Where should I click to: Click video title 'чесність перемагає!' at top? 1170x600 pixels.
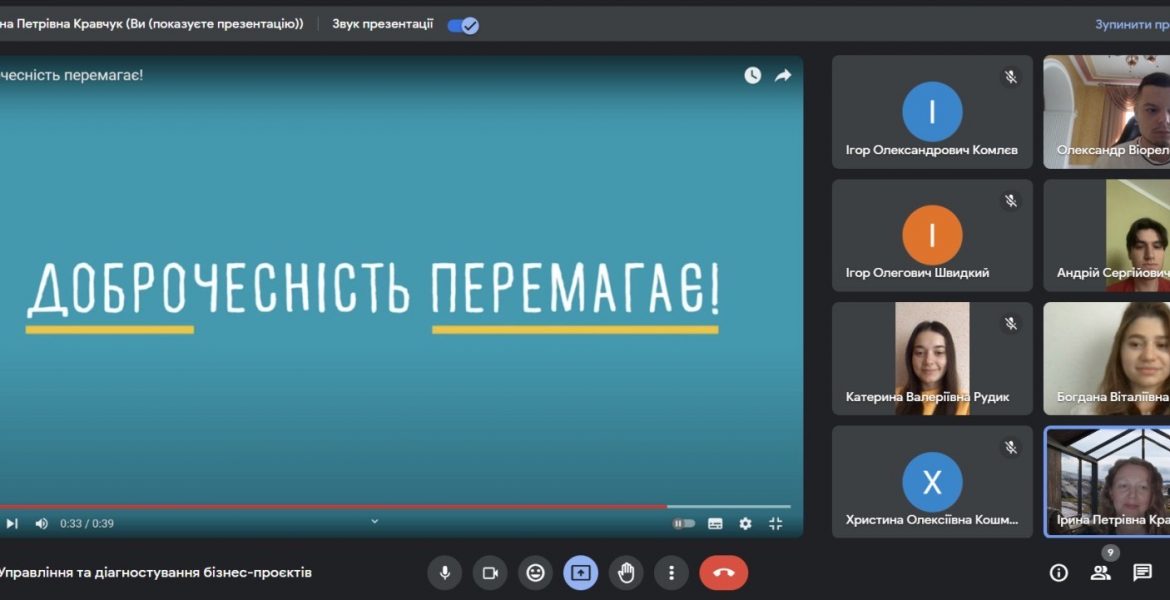(x=72, y=75)
